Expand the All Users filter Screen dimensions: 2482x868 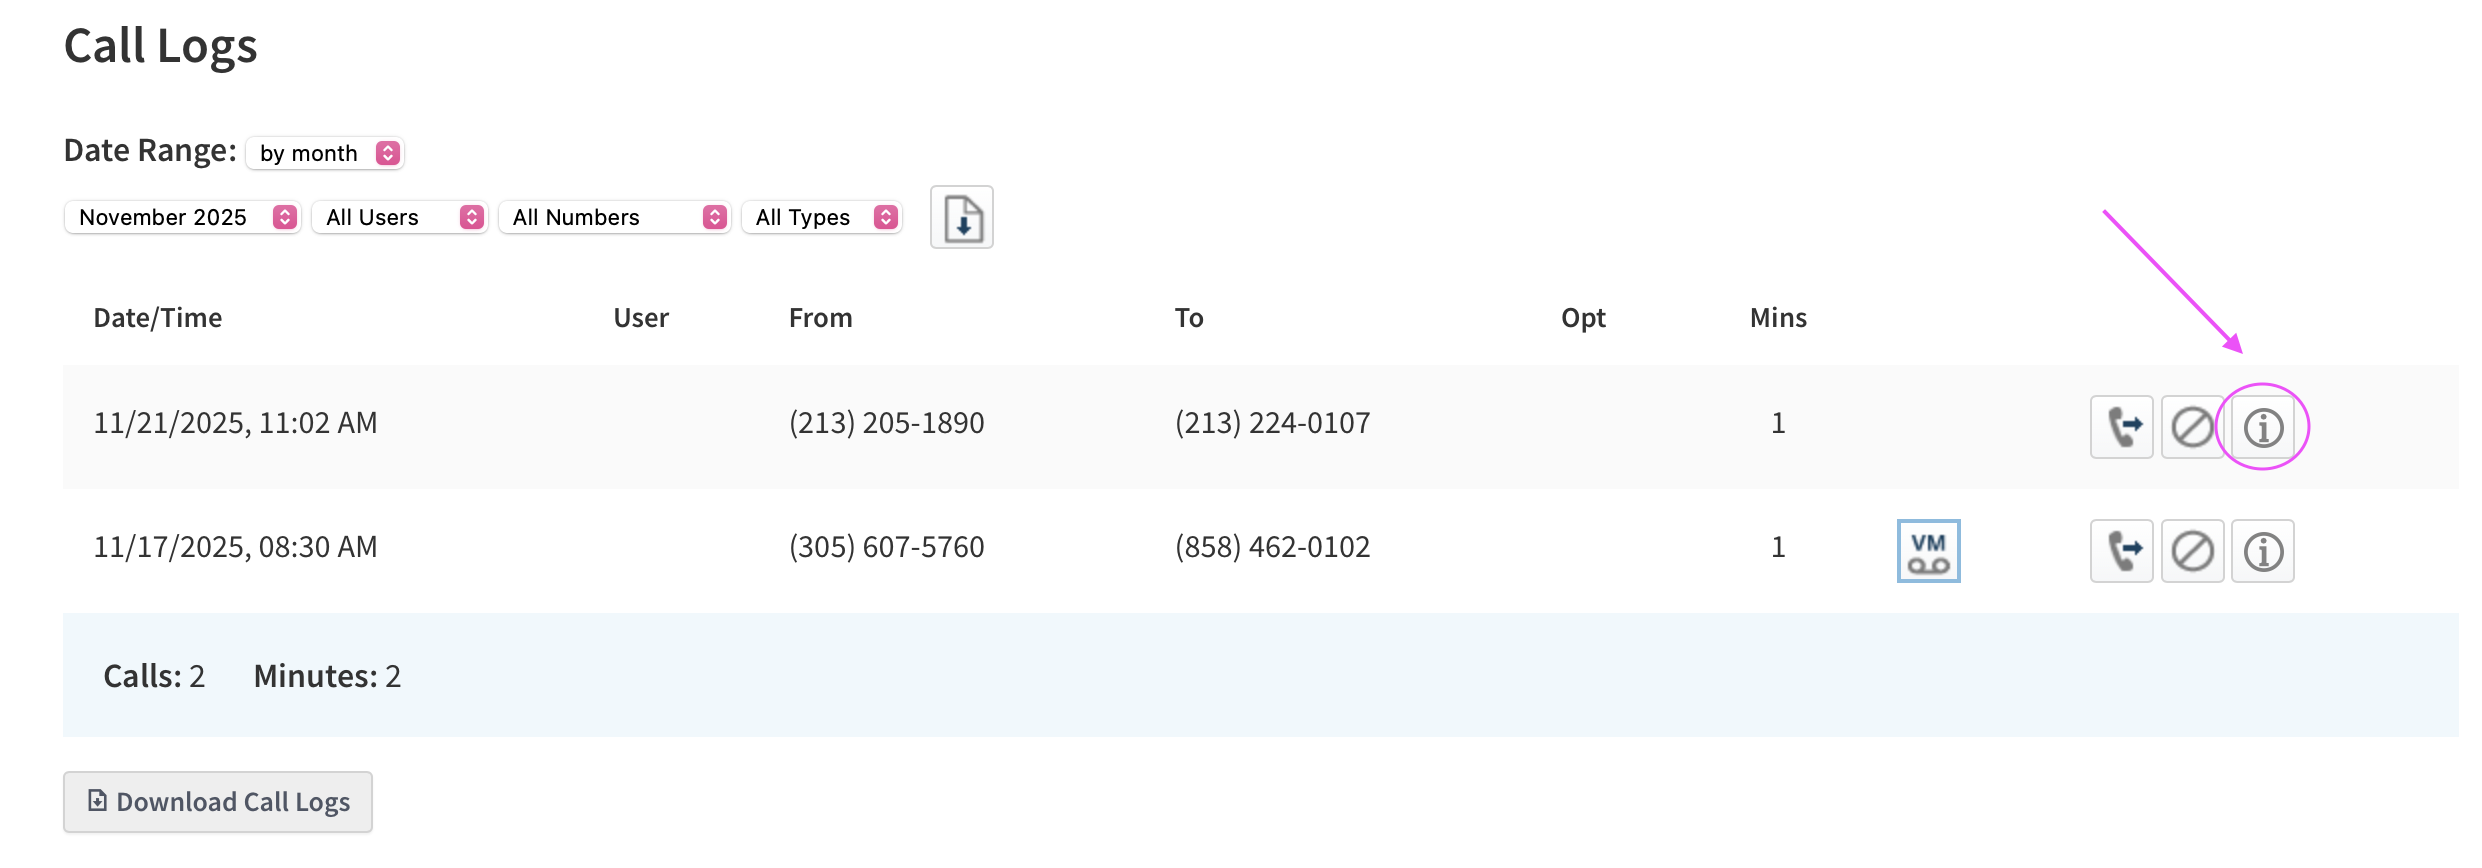399,217
